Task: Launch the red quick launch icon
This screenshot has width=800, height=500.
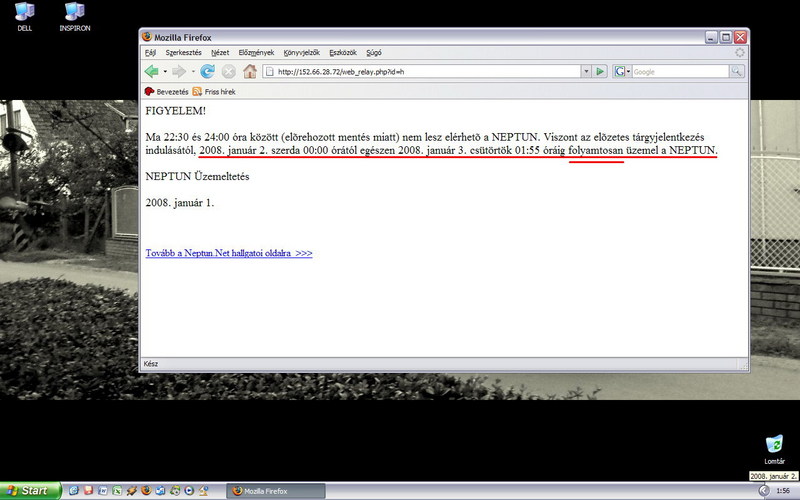Action: [x=88, y=490]
